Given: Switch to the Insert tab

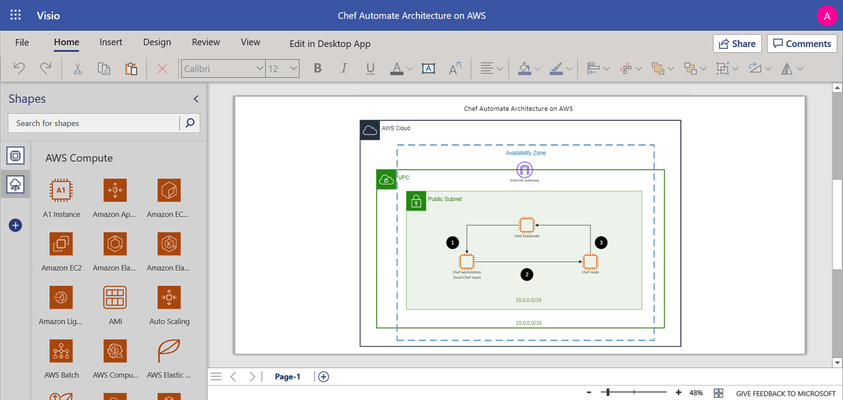Looking at the screenshot, I should pos(111,42).
